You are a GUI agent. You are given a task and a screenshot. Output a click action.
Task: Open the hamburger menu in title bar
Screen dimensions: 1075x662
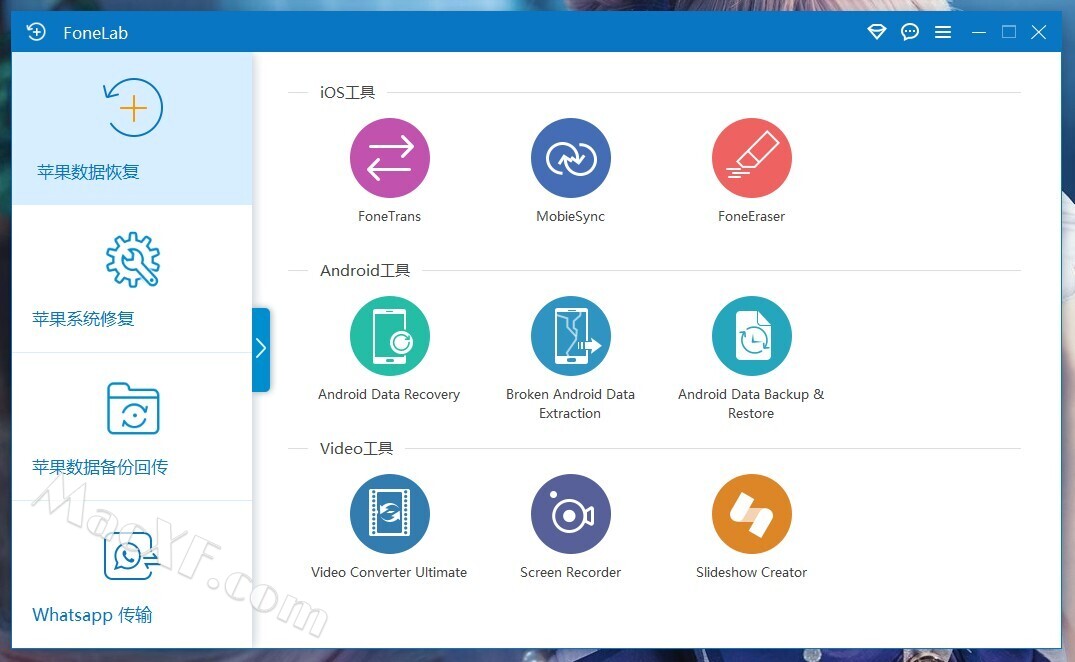942,32
